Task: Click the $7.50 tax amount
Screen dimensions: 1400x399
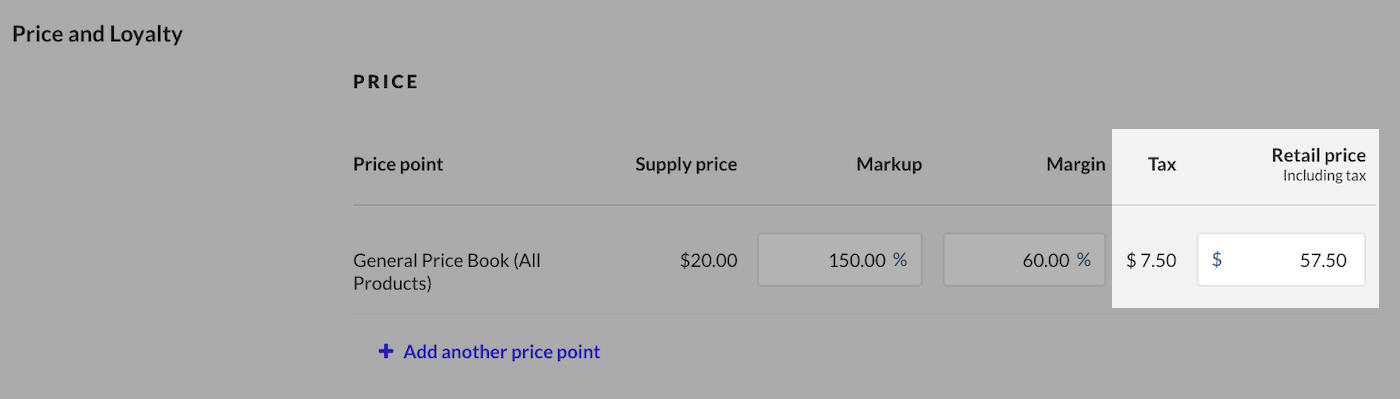Action: click(1151, 260)
